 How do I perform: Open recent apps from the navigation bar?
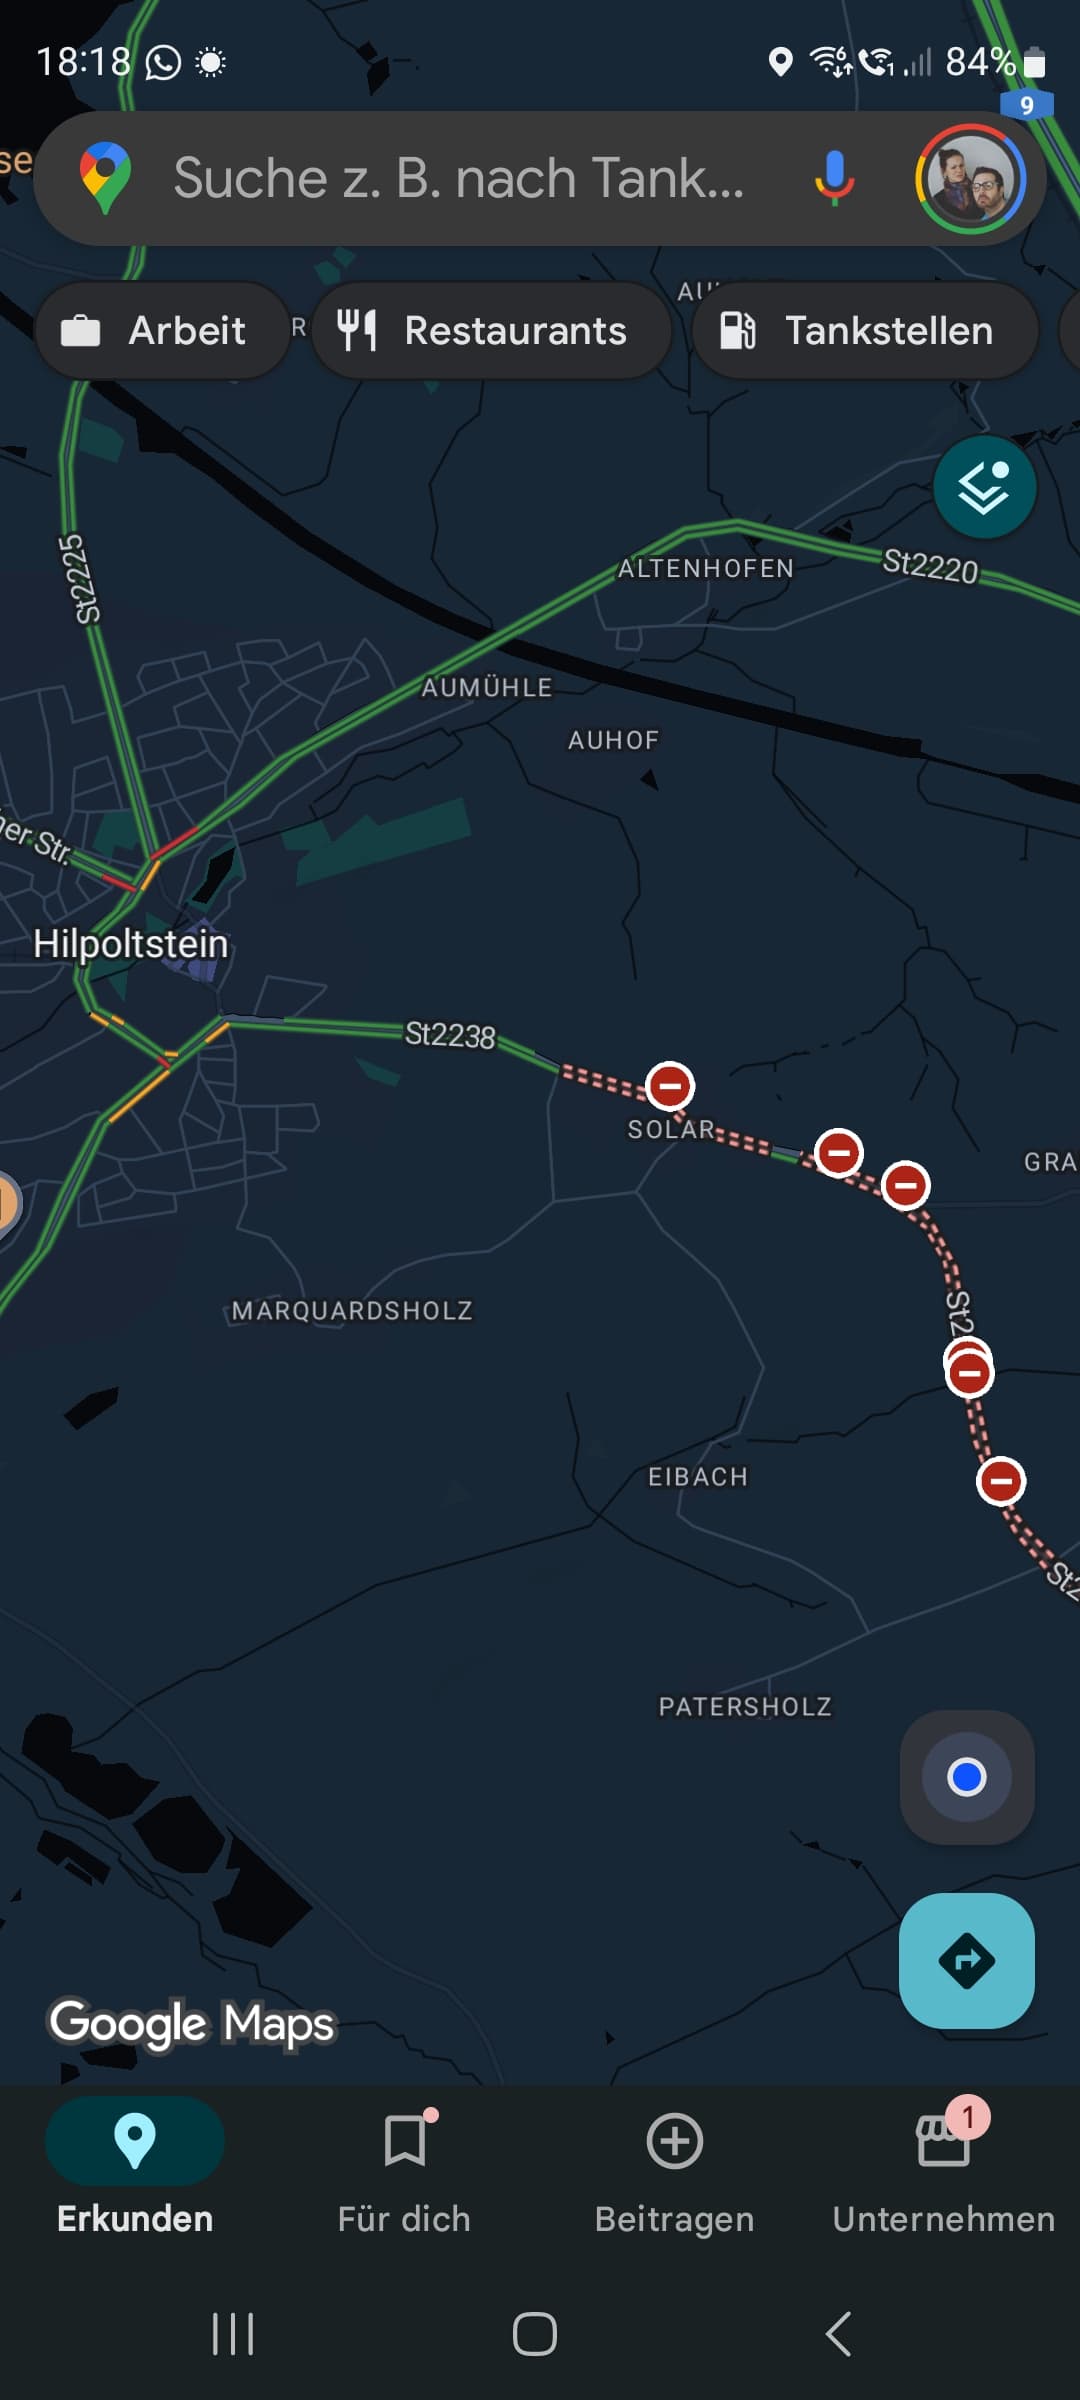point(233,2334)
